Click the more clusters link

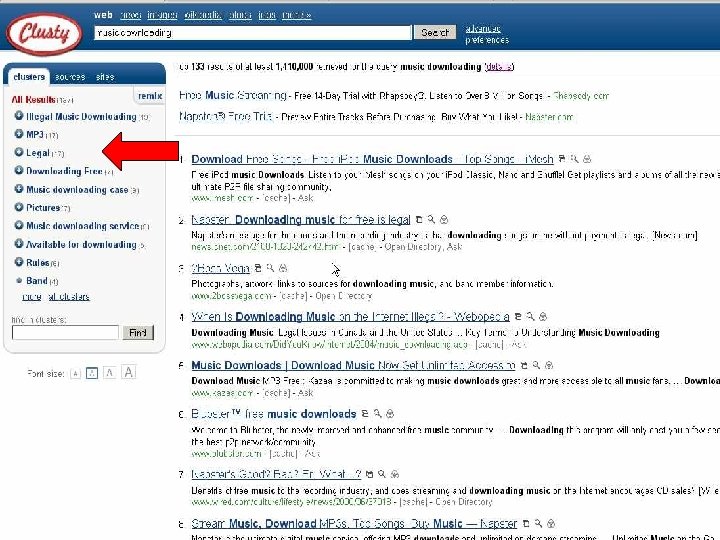(x=32, y=297)
